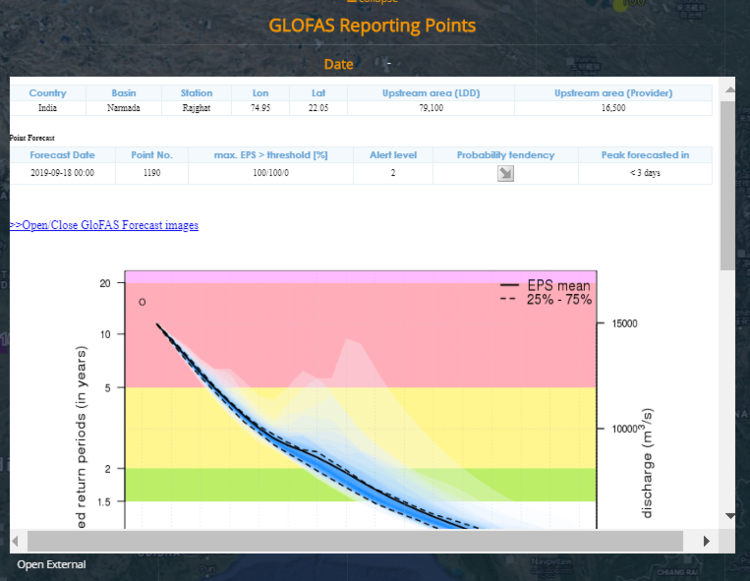This screenshot has height=581, width=750.
Task: Click the vertical scrollbar up arrow
Action: pos(730,90)
